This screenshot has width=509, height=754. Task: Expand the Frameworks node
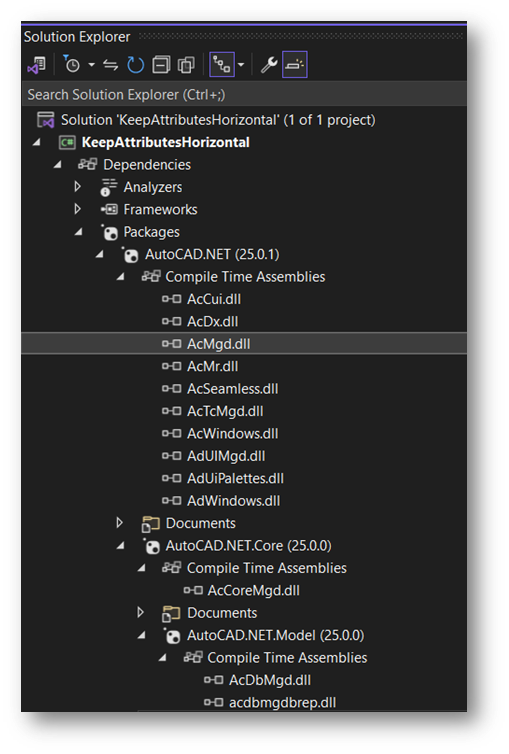click(78, 209)
